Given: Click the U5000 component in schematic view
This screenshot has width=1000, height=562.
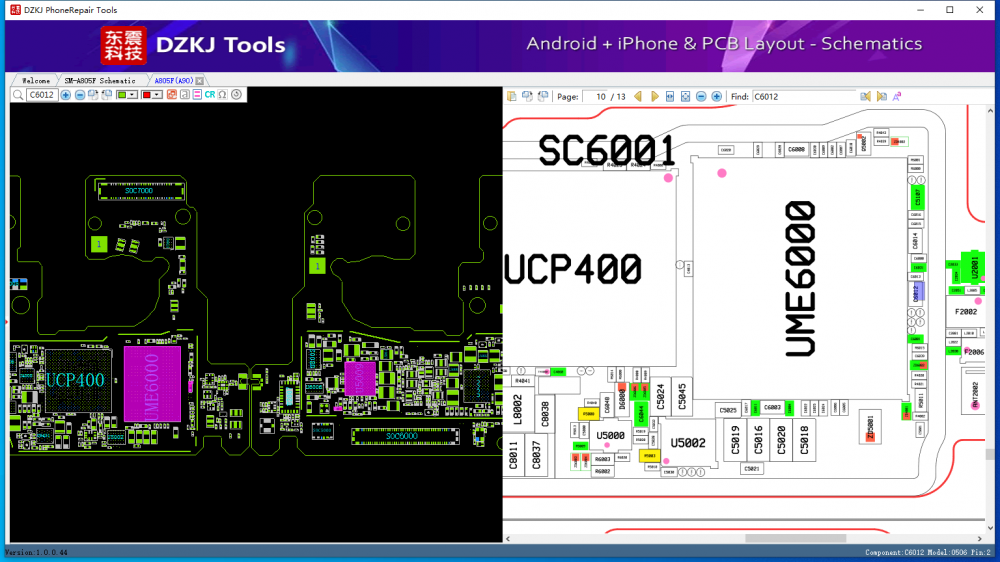Looking at the screenshot, I should (610, 436).
